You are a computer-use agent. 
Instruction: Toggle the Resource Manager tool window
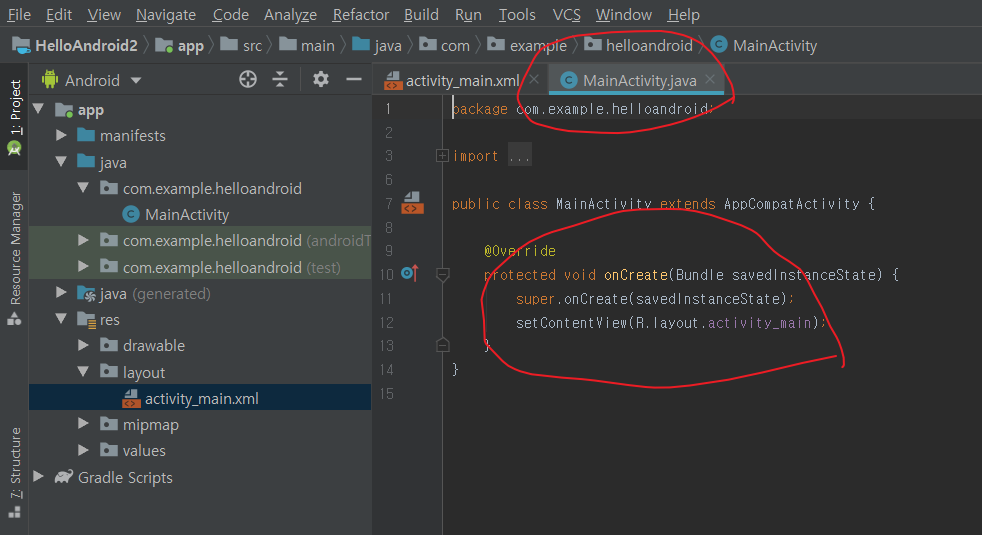[14, 258]
